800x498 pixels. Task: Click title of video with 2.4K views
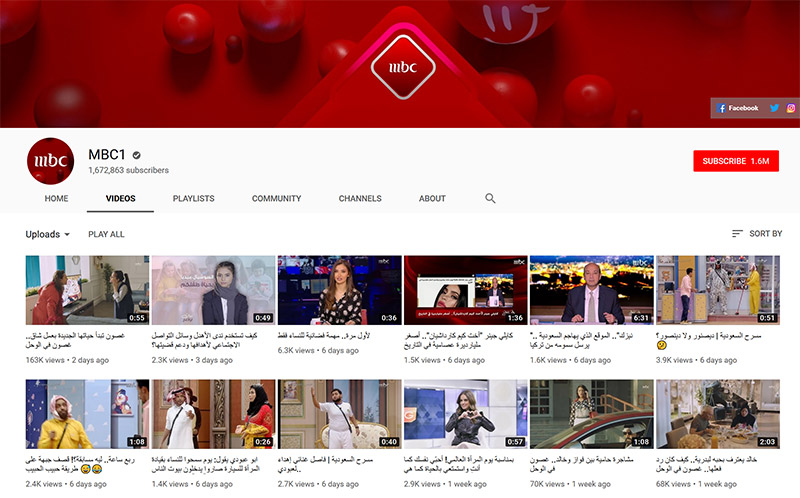(80, 464)
